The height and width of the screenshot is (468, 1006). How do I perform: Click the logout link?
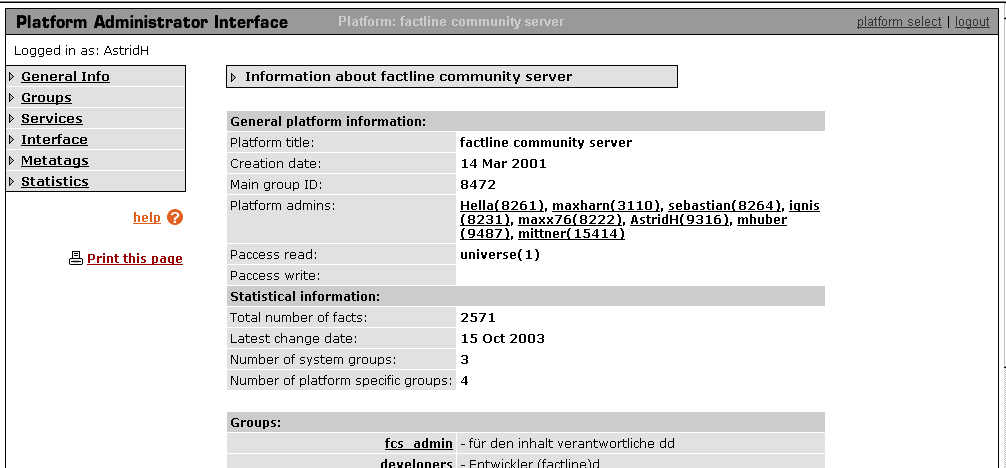coord(972,22)
